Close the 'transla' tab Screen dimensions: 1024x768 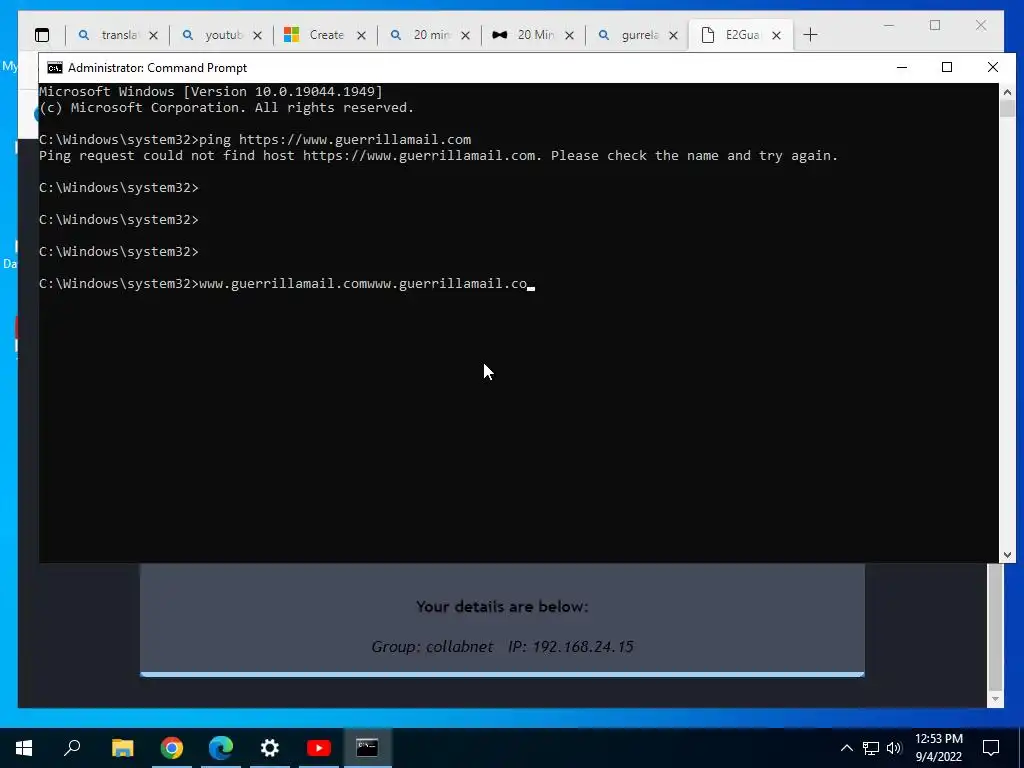pos(153,35)
